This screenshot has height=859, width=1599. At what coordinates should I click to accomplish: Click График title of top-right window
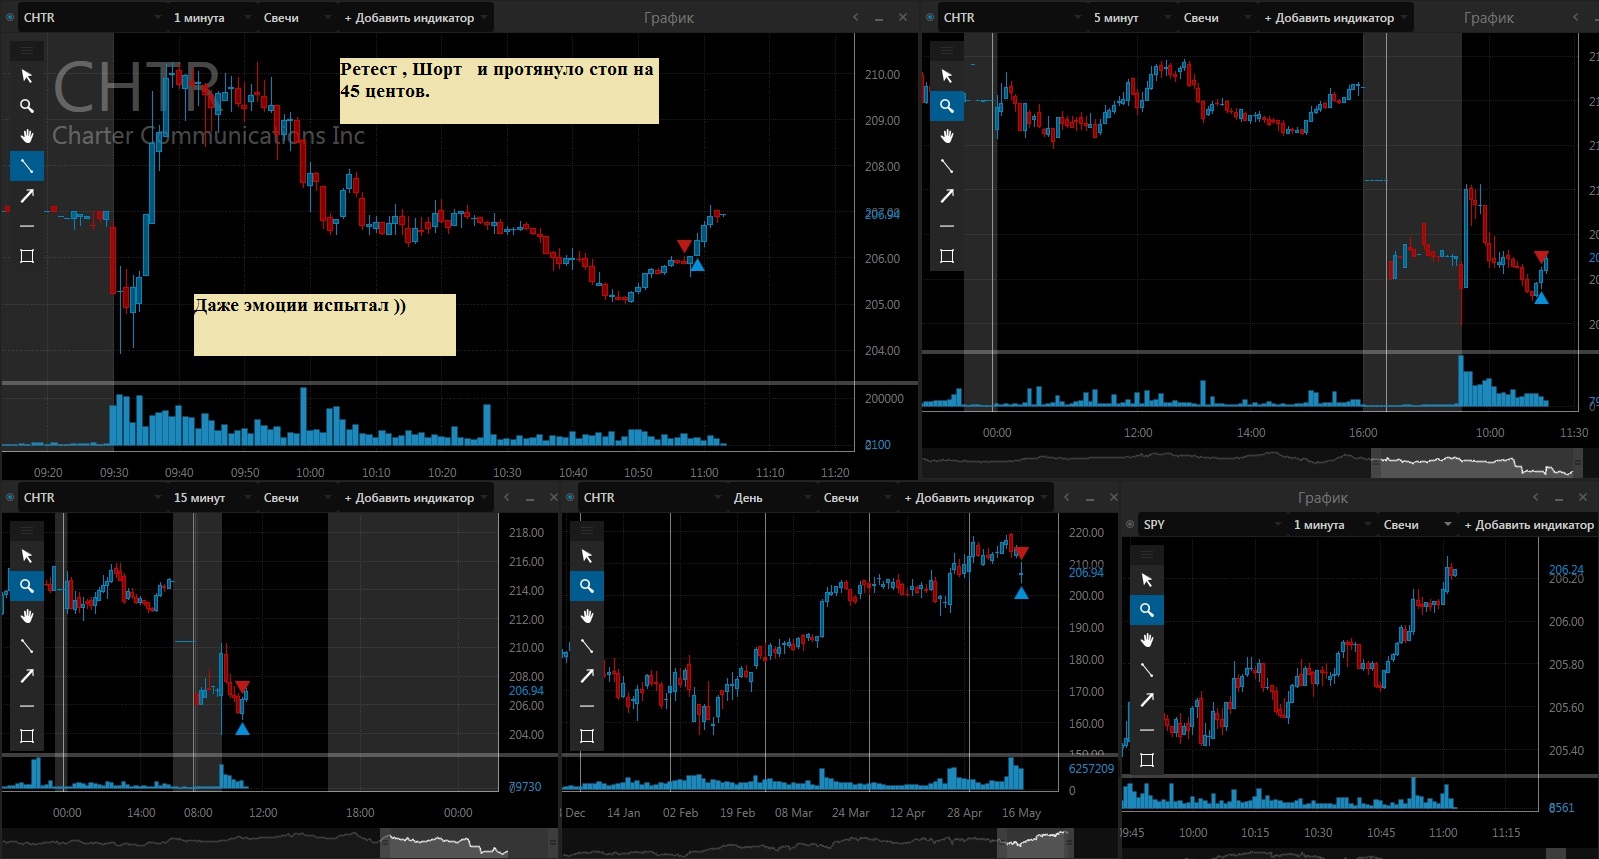point(1489,18)
